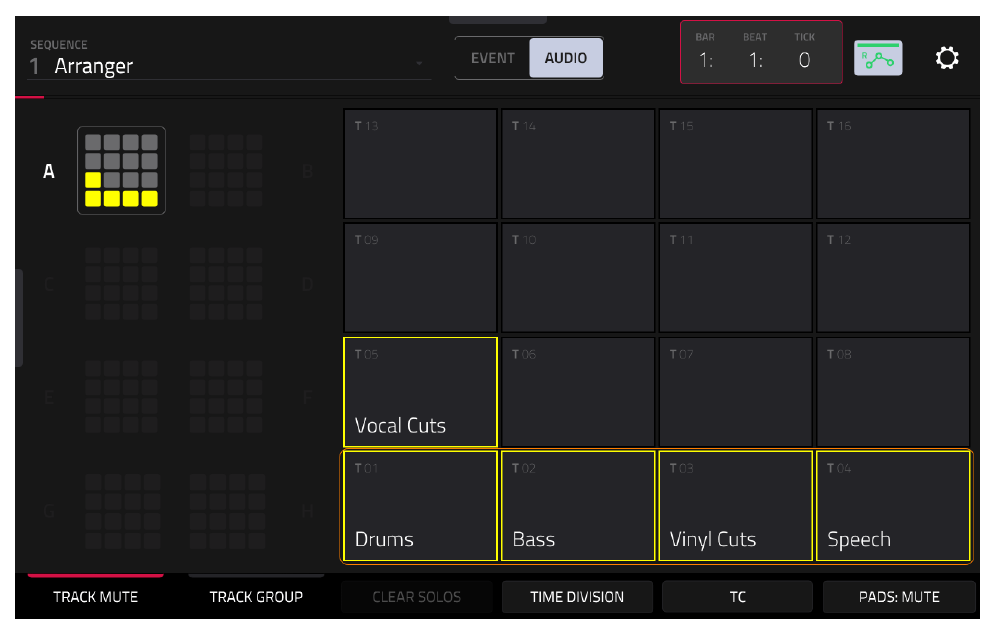Tap empty track pad T10
The width and height of the screenshot is (996, 636).
(x=578, y=278)
